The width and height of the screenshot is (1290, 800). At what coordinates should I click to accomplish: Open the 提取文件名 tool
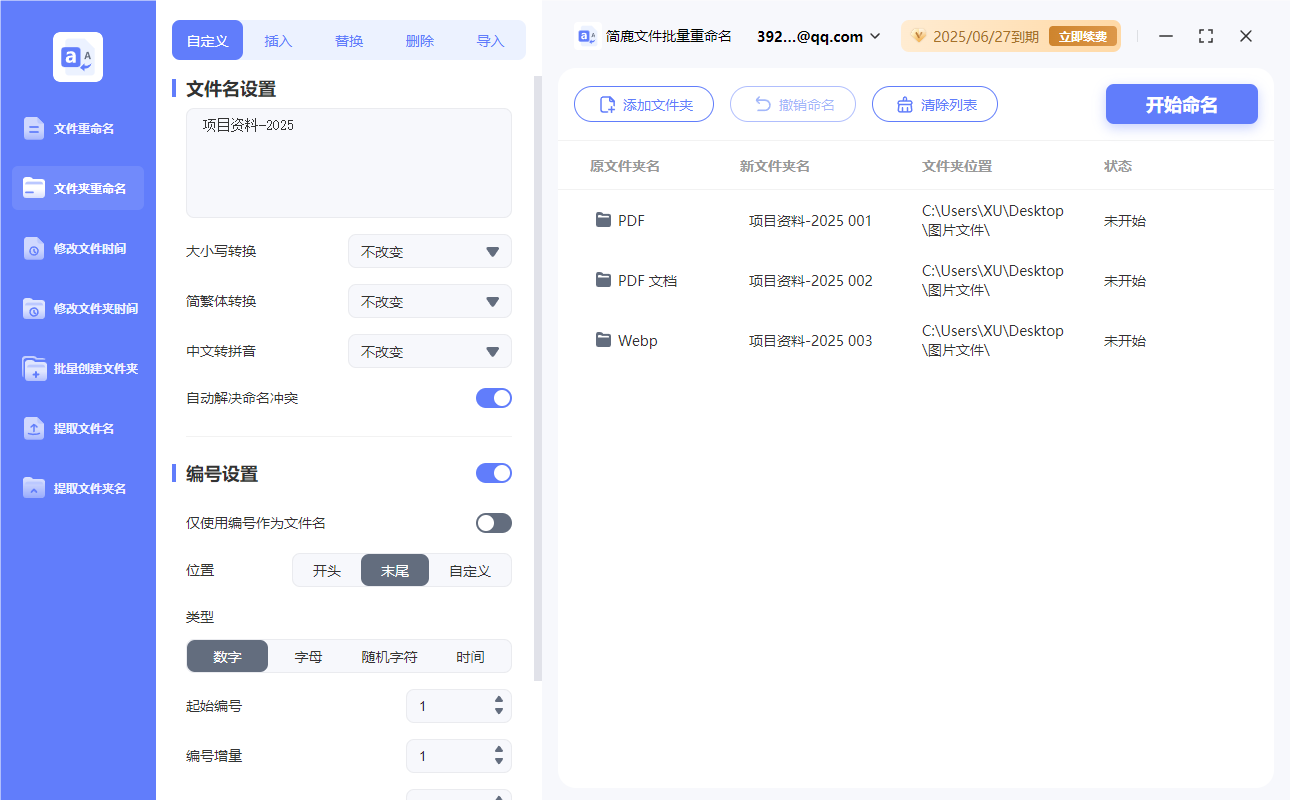[x=77, y=428]
